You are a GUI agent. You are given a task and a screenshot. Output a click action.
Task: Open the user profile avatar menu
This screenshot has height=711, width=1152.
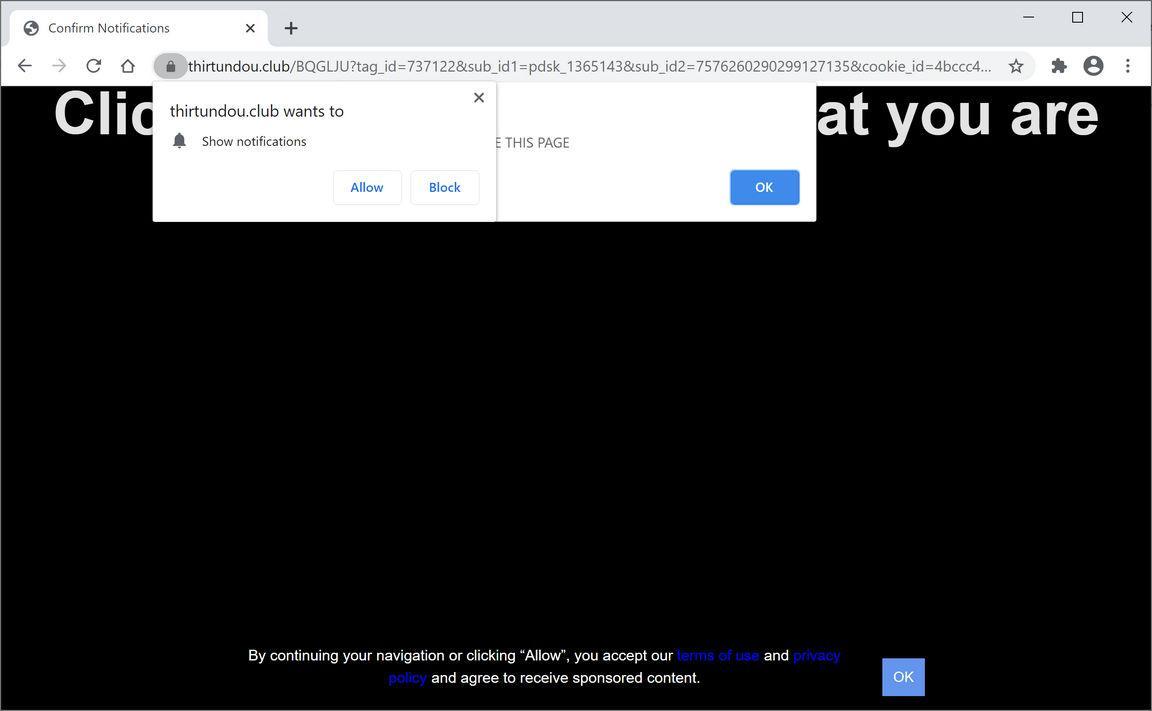[1093, 66]
